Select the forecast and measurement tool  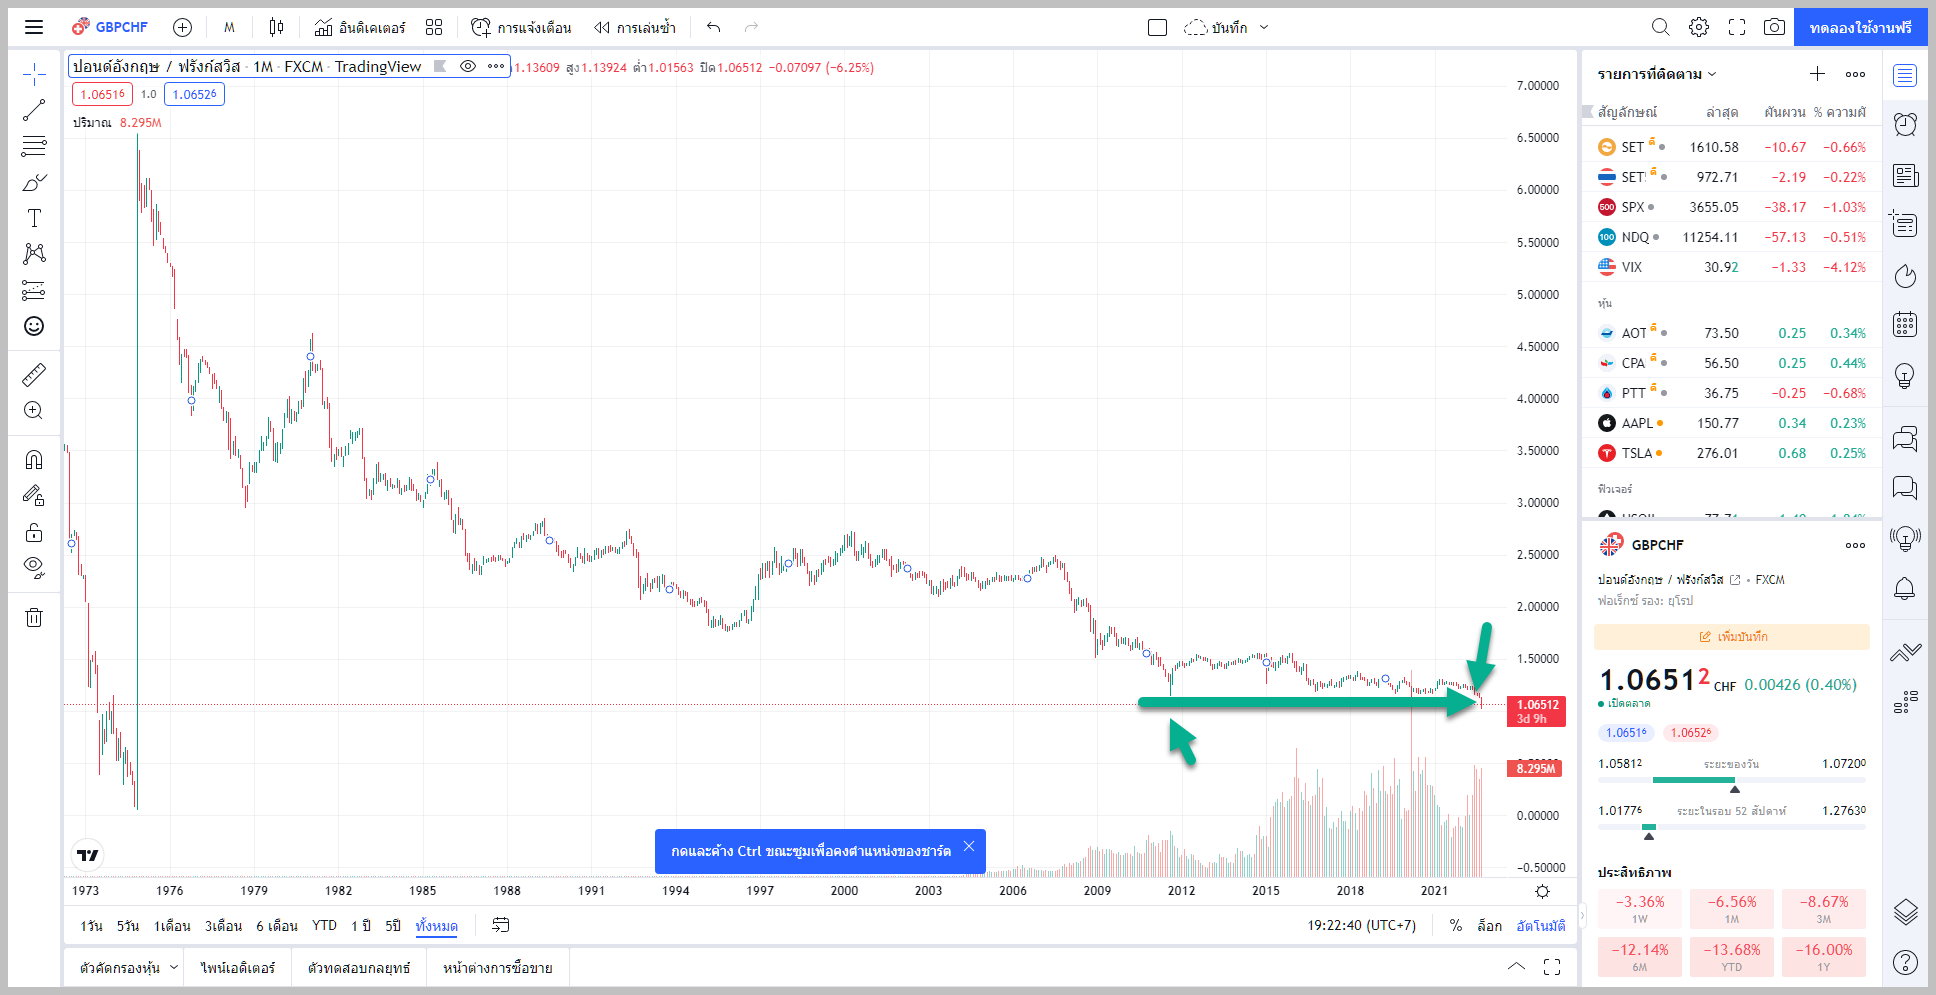tap(34, 290)
